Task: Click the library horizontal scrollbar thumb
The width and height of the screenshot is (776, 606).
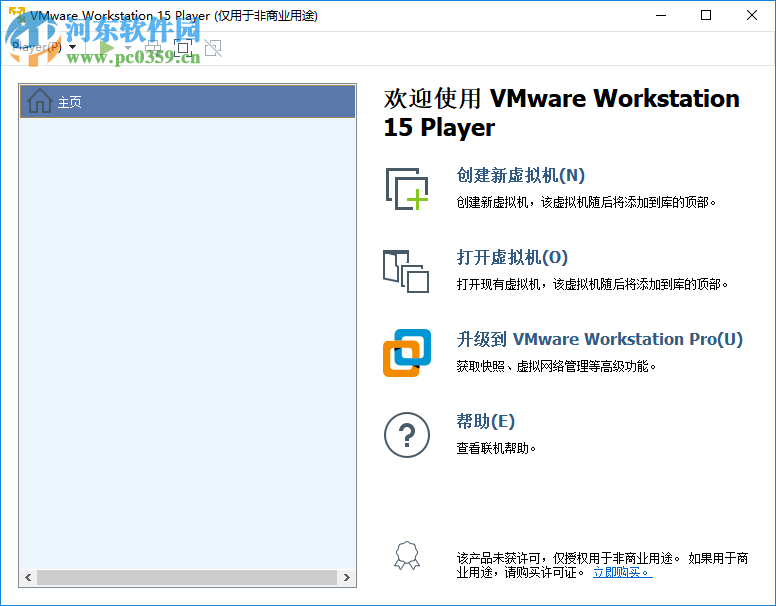Action: pos(187,577)
